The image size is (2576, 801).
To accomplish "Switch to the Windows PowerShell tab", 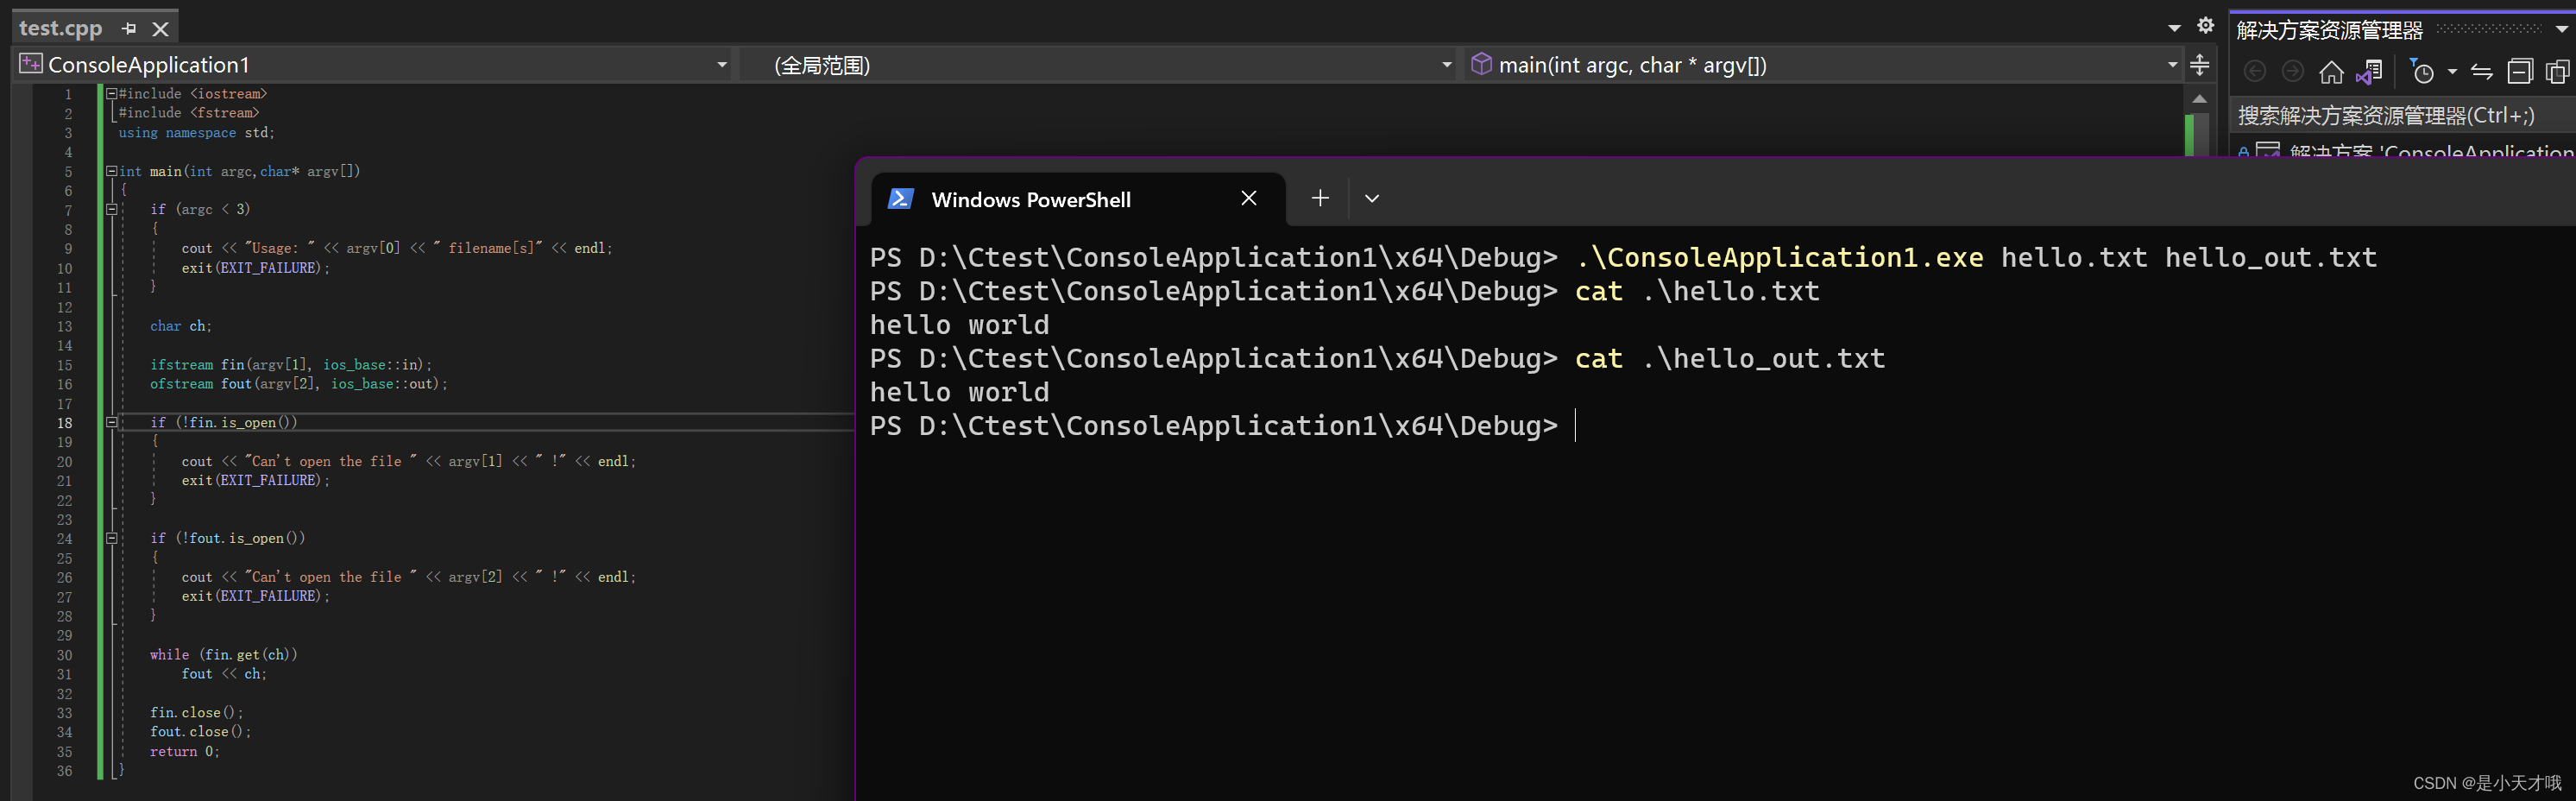I will [1032, 199].
